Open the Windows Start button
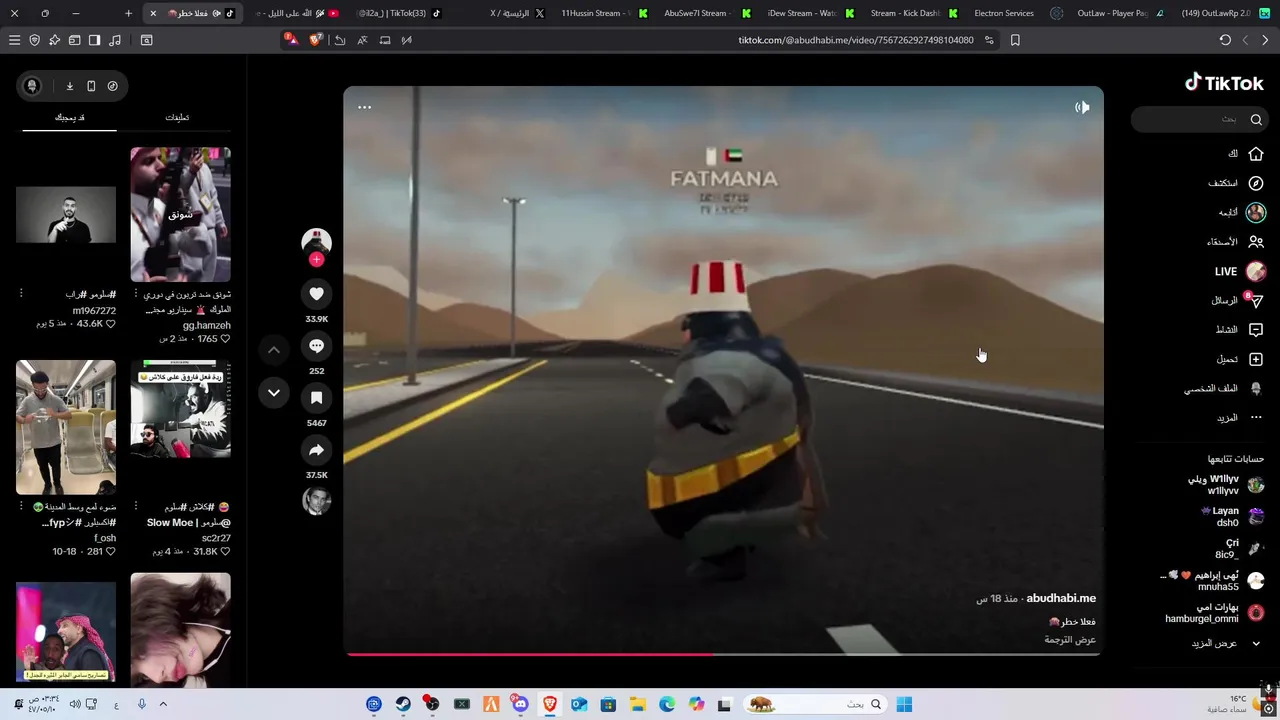Viewport: 1280px width, 720px height. click(x=904, y=704)
